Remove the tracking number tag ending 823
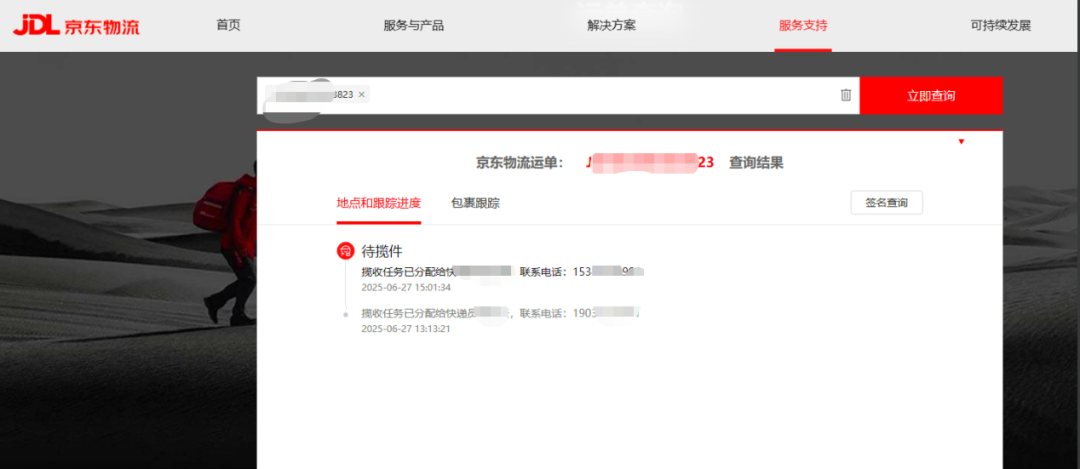Image resolution: width=1080 pixels, height=469 pixels. 362,94
